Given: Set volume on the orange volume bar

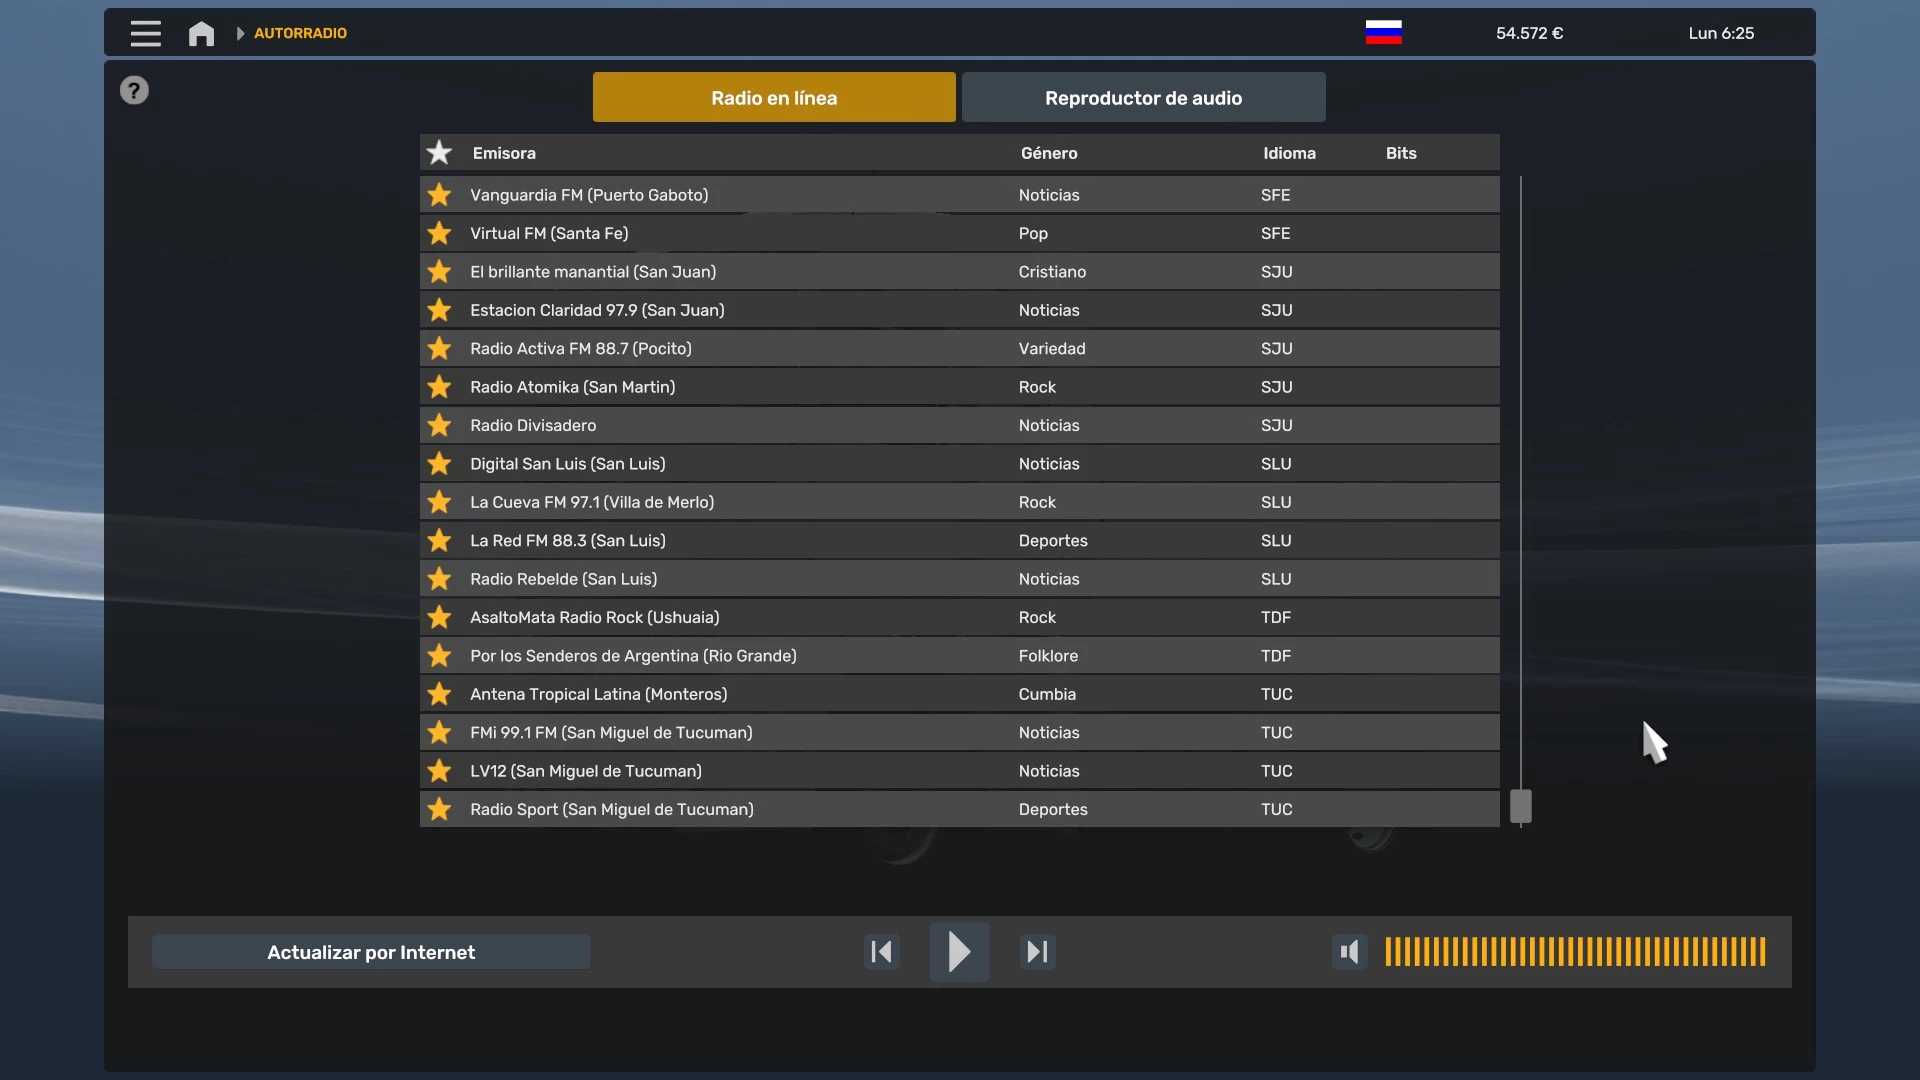Looking at the screenshot, I should pos(1574,951).
